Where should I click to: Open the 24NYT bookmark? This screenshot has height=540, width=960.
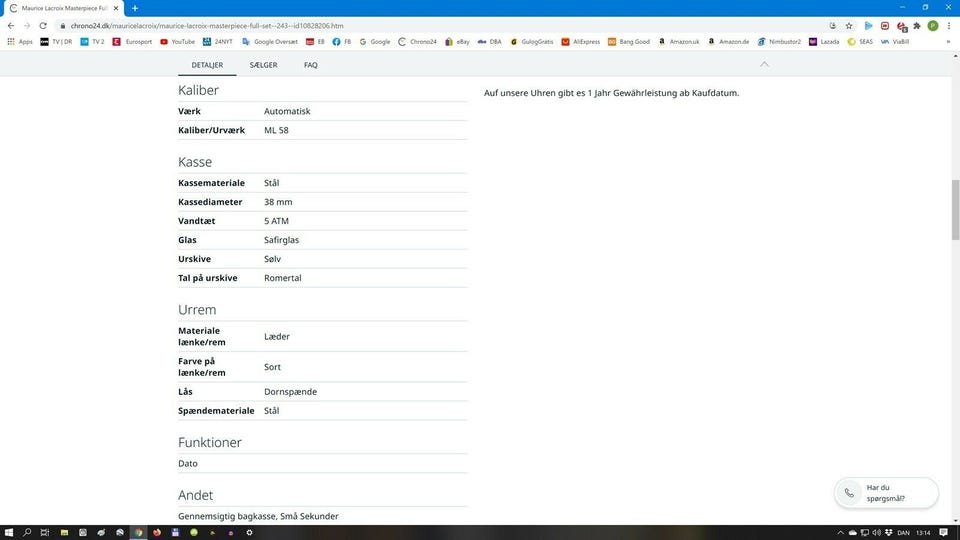tap(218, 42)
